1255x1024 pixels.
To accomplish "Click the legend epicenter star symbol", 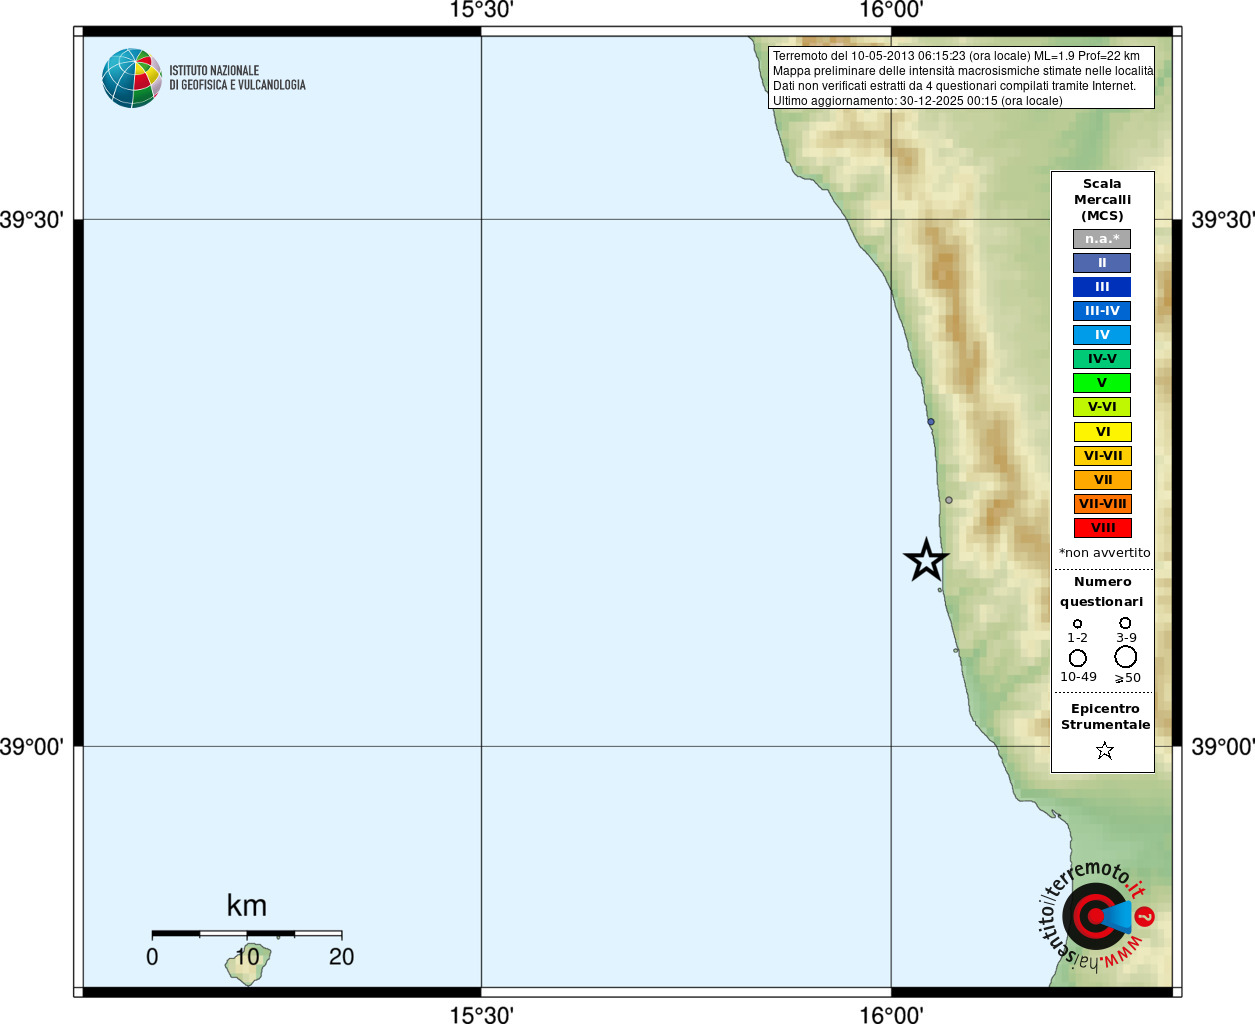I will (1105, 750).
